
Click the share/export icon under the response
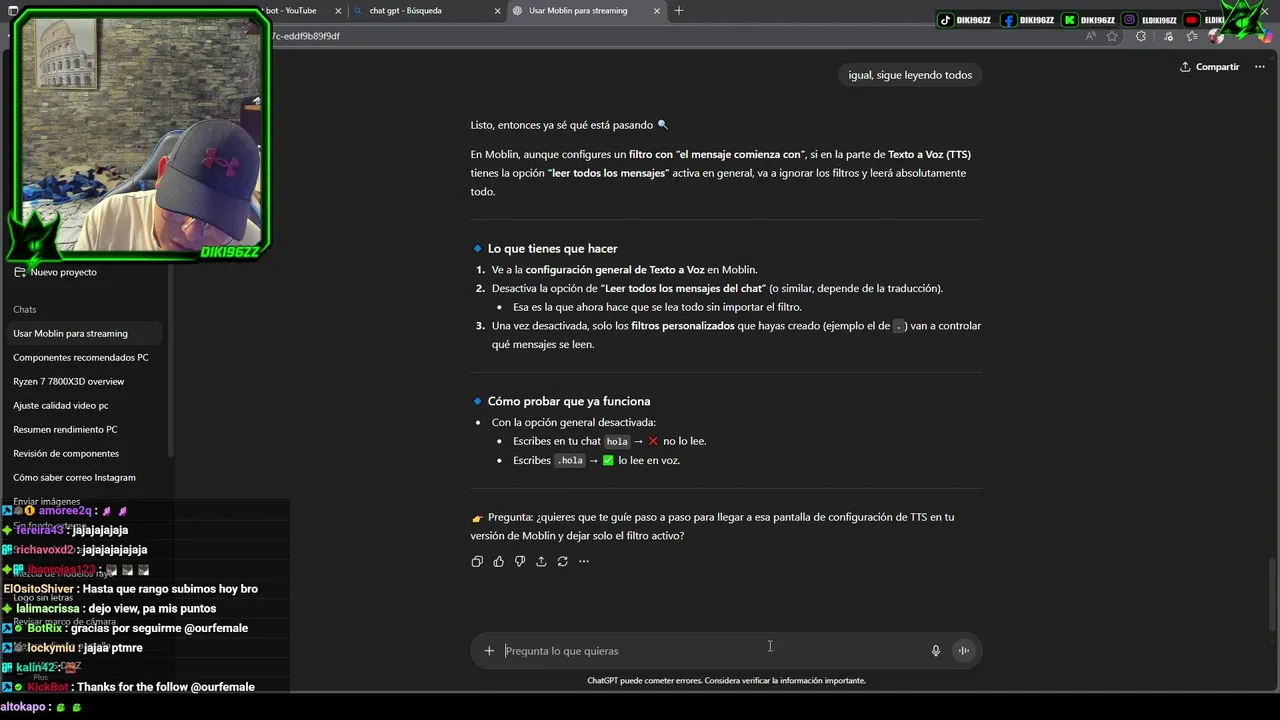pos(541,562)
